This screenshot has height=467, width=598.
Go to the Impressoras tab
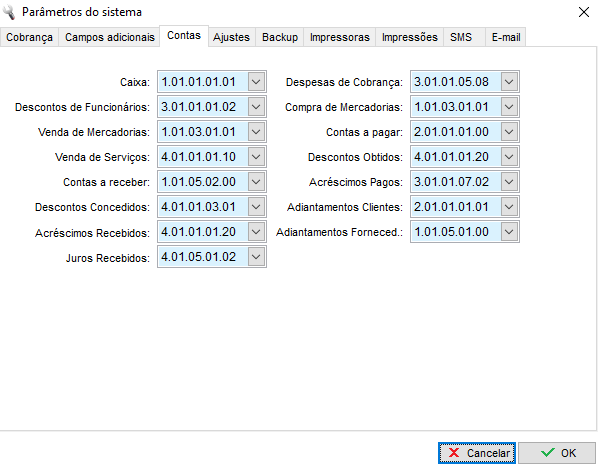click(340, 37)
